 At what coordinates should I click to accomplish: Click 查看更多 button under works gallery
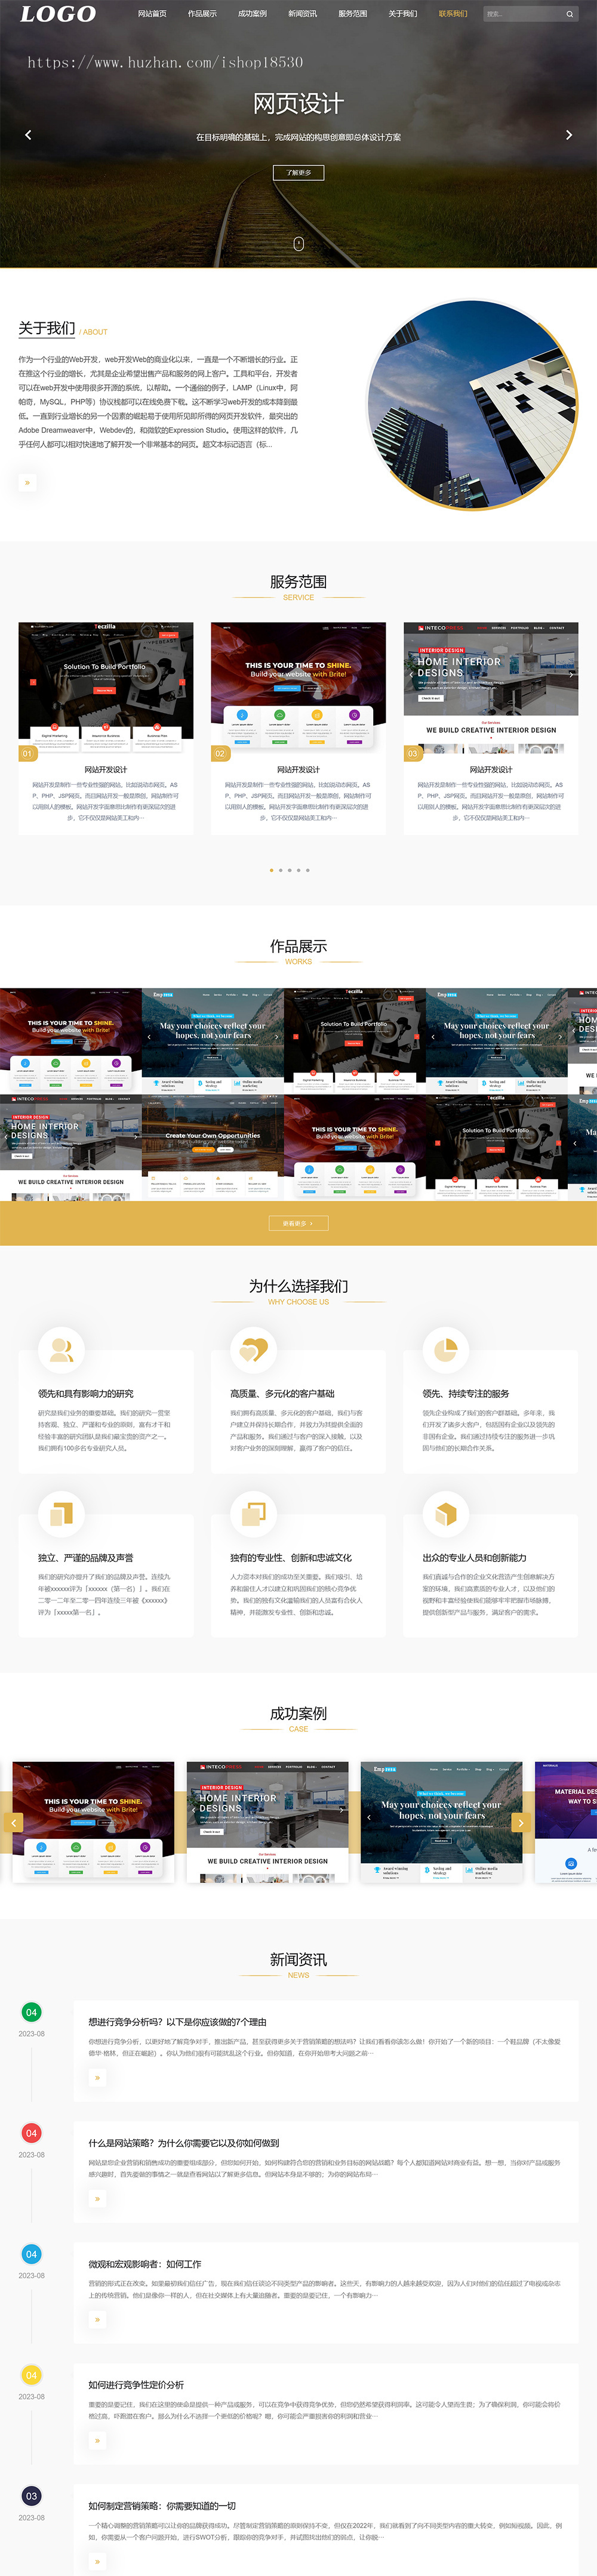click(x=298, y=1223)
